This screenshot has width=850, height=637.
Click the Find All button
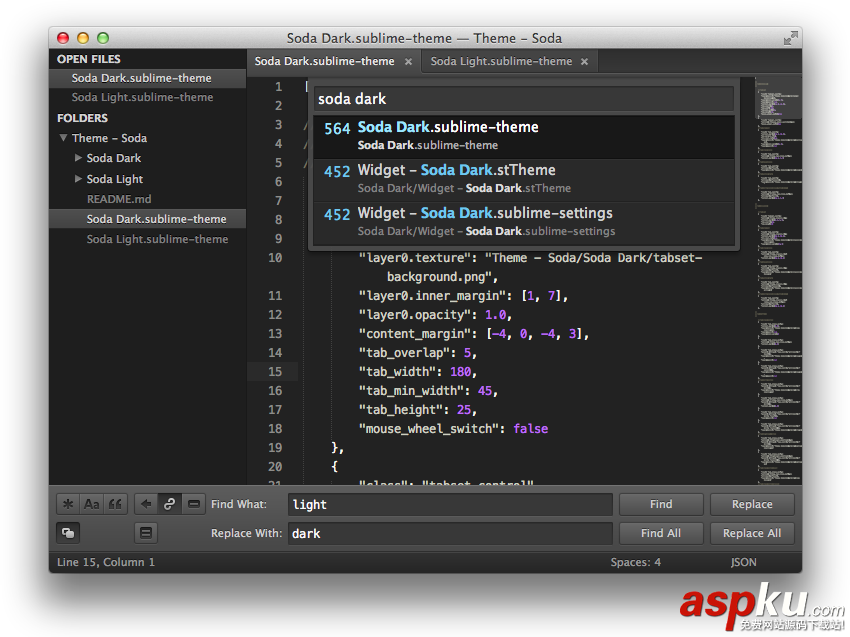tap(661, 533)
